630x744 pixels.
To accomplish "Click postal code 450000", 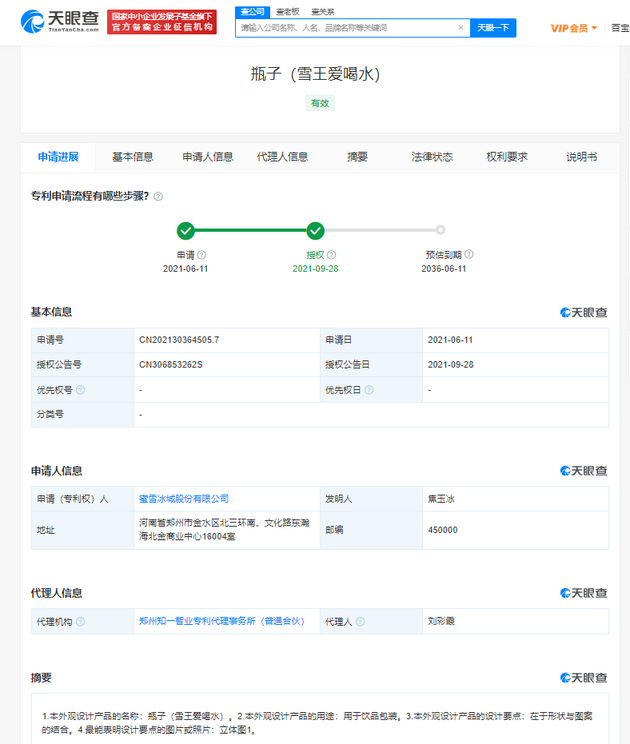I will [x=443, y=530].
